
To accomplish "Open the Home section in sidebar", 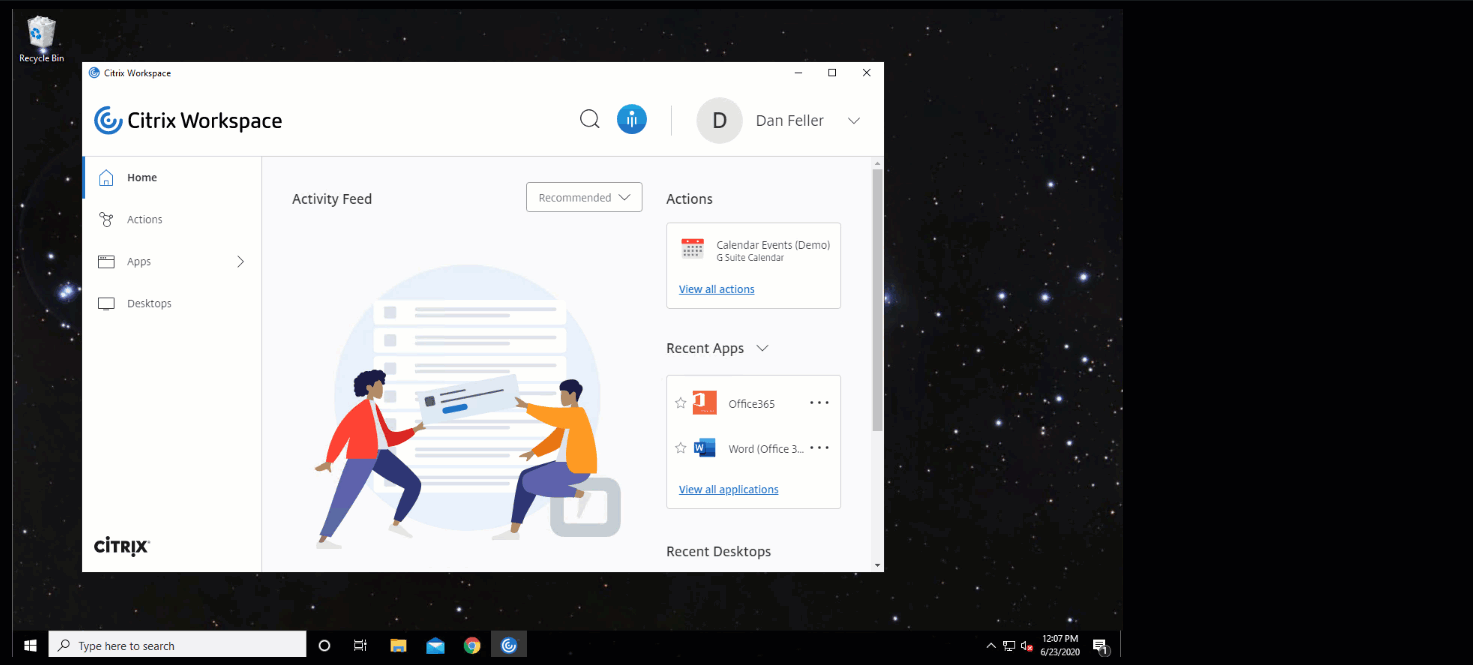I will point(141,177).
